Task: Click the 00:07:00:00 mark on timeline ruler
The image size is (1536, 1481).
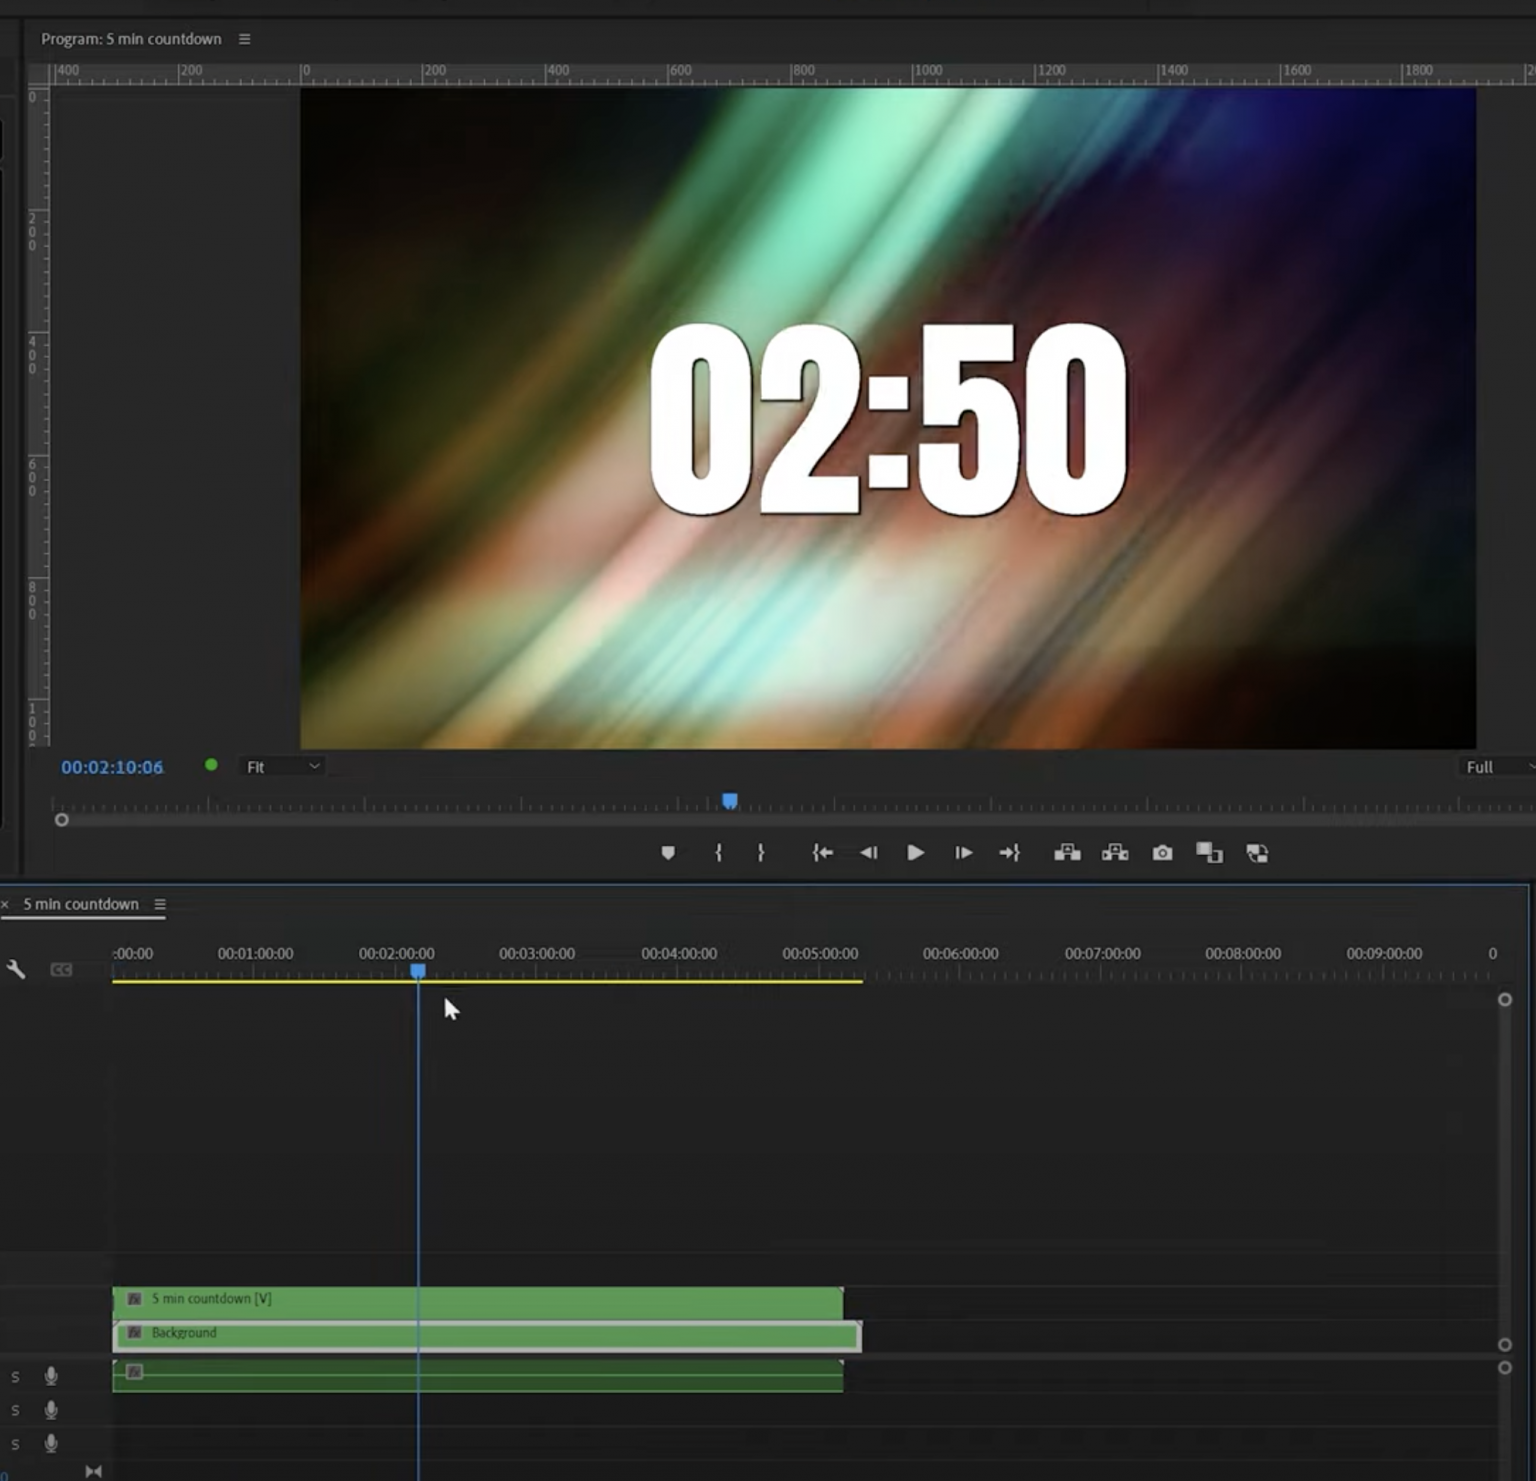Action: tap(1102, 954)
